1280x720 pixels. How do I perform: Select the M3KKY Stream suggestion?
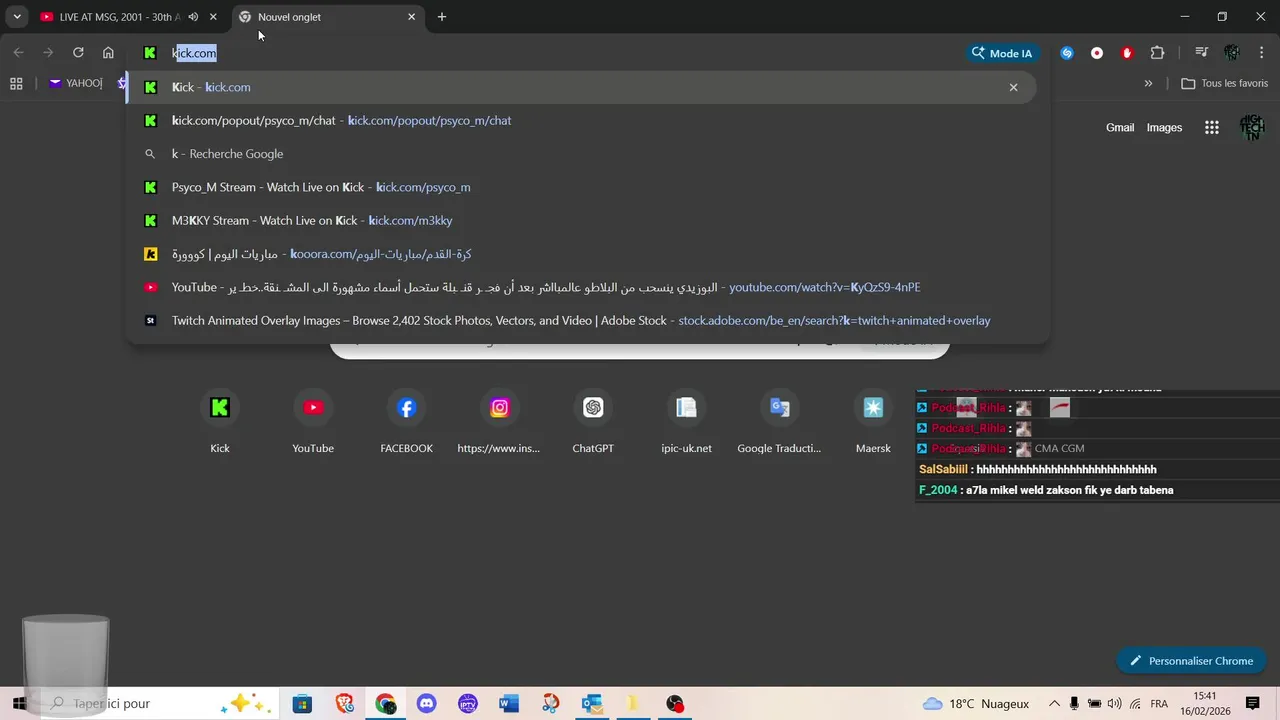tap(580, 221)
